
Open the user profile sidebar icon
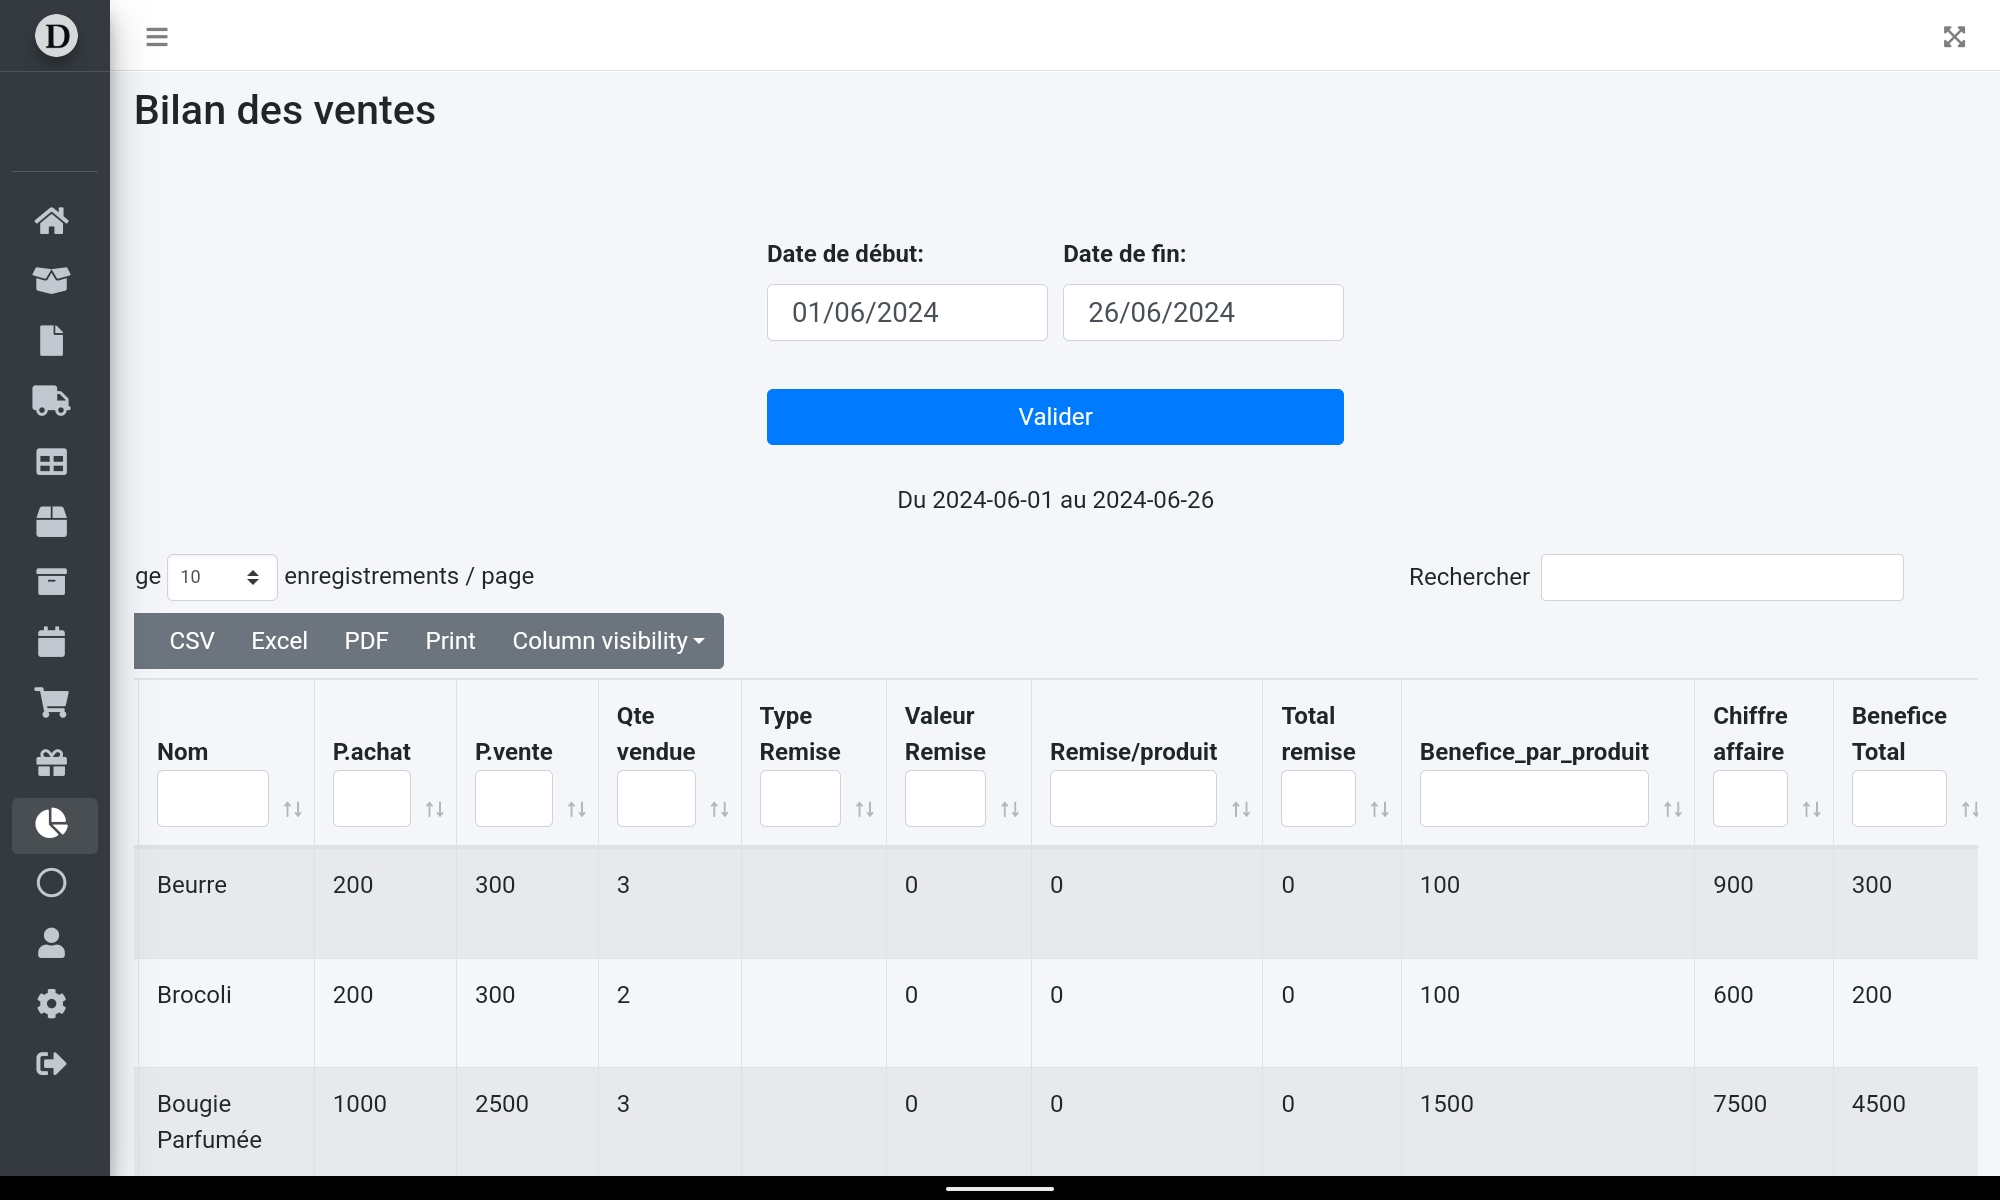pos(52,943)
